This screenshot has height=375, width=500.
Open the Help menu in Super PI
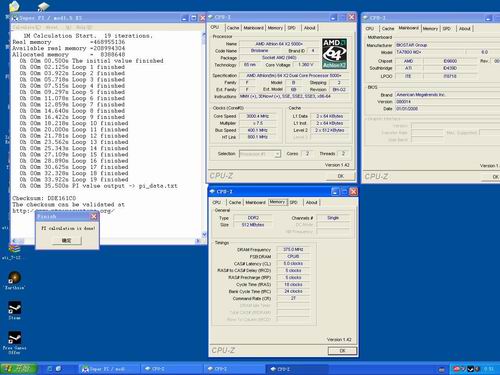pyautogui.click(x=84, y=27)
